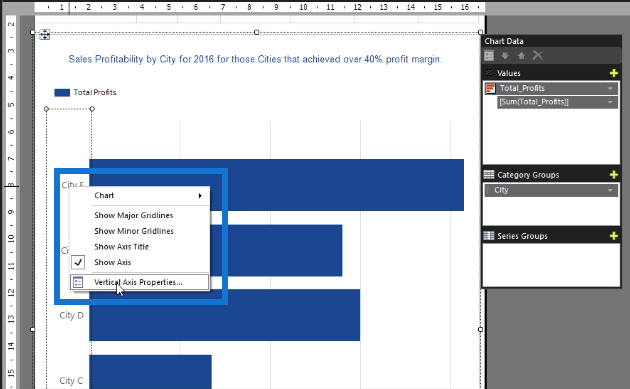This screenshot has height=389, width=630.
Task: Click the Vertical Axis Properties menu icon
Action: pos(78,283)
